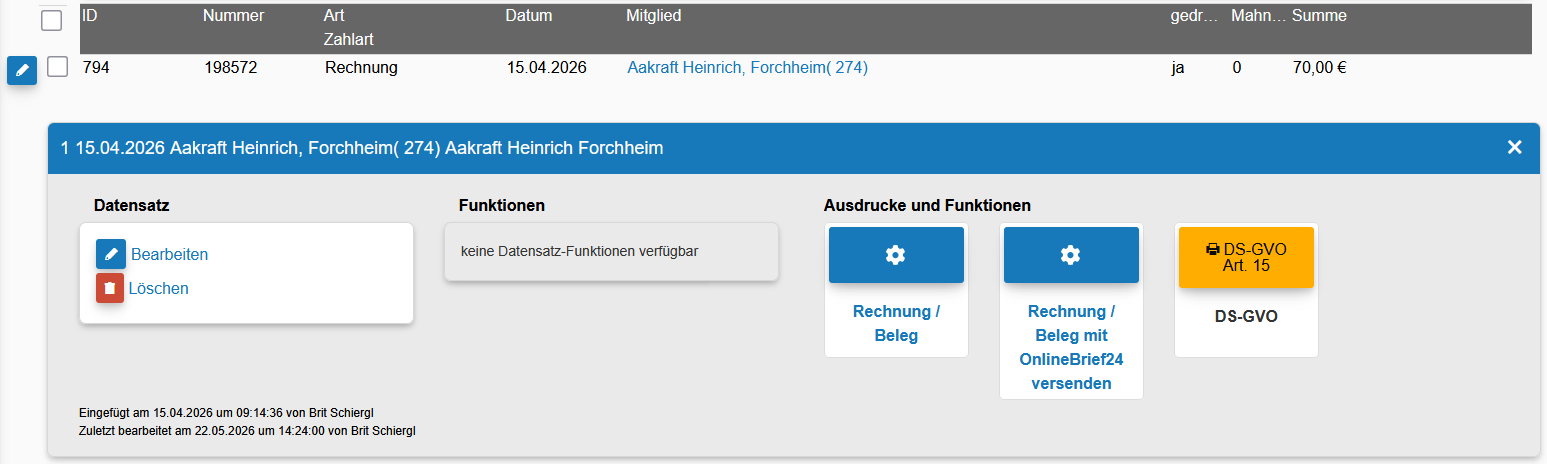Tick the select-all checkbox in table header
1547x464 pixels.
tap(51, 20)
